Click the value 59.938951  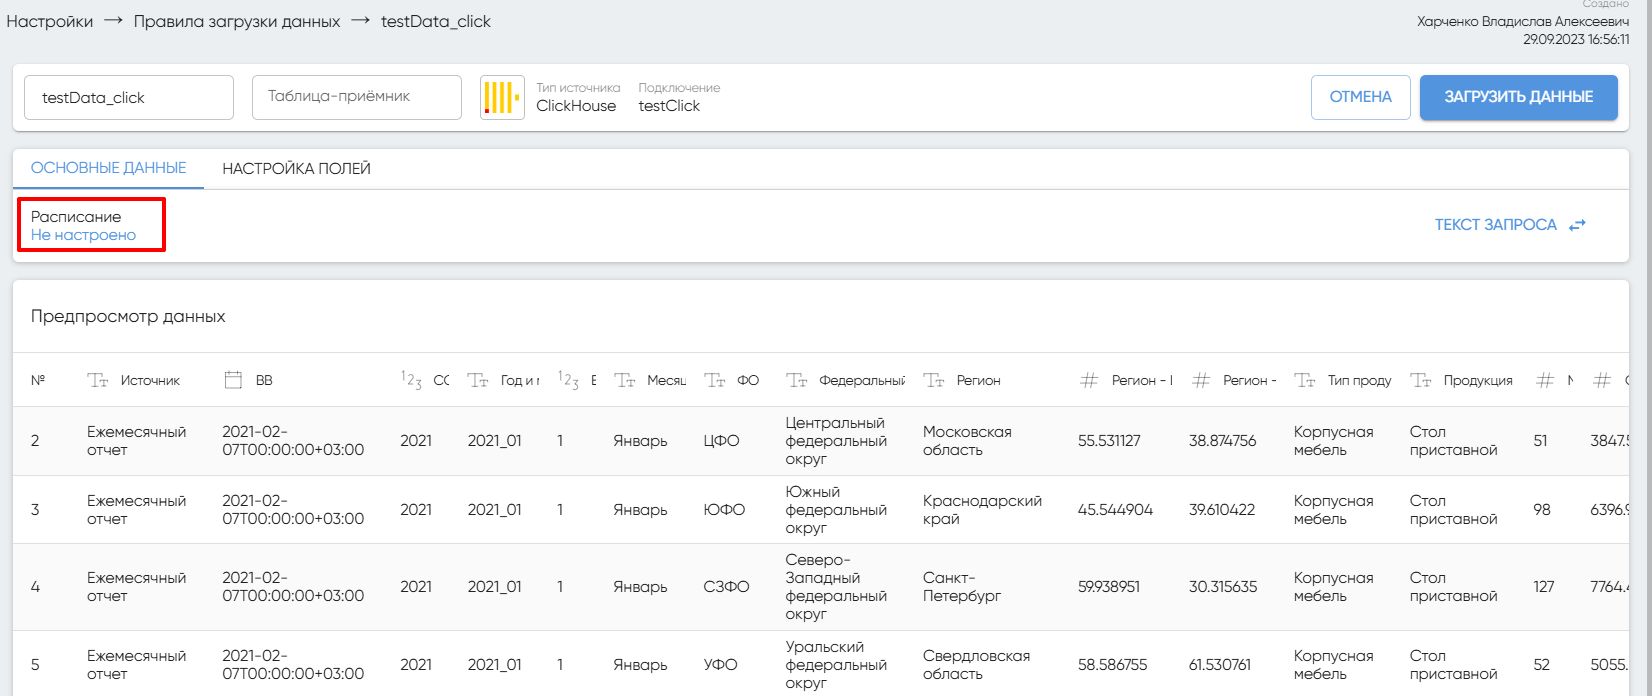pyautogui.click(x=1109, y=587)
